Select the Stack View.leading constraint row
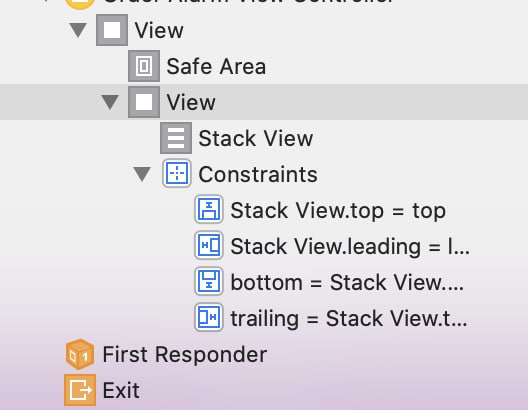The width and height of the screenshot is (528, 410). click(264, 246)
